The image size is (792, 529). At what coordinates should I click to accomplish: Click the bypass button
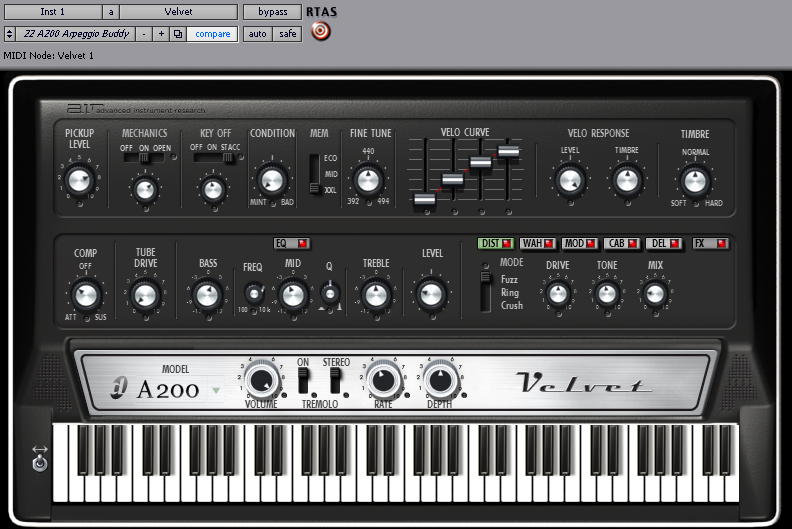(x=272, y=12)
